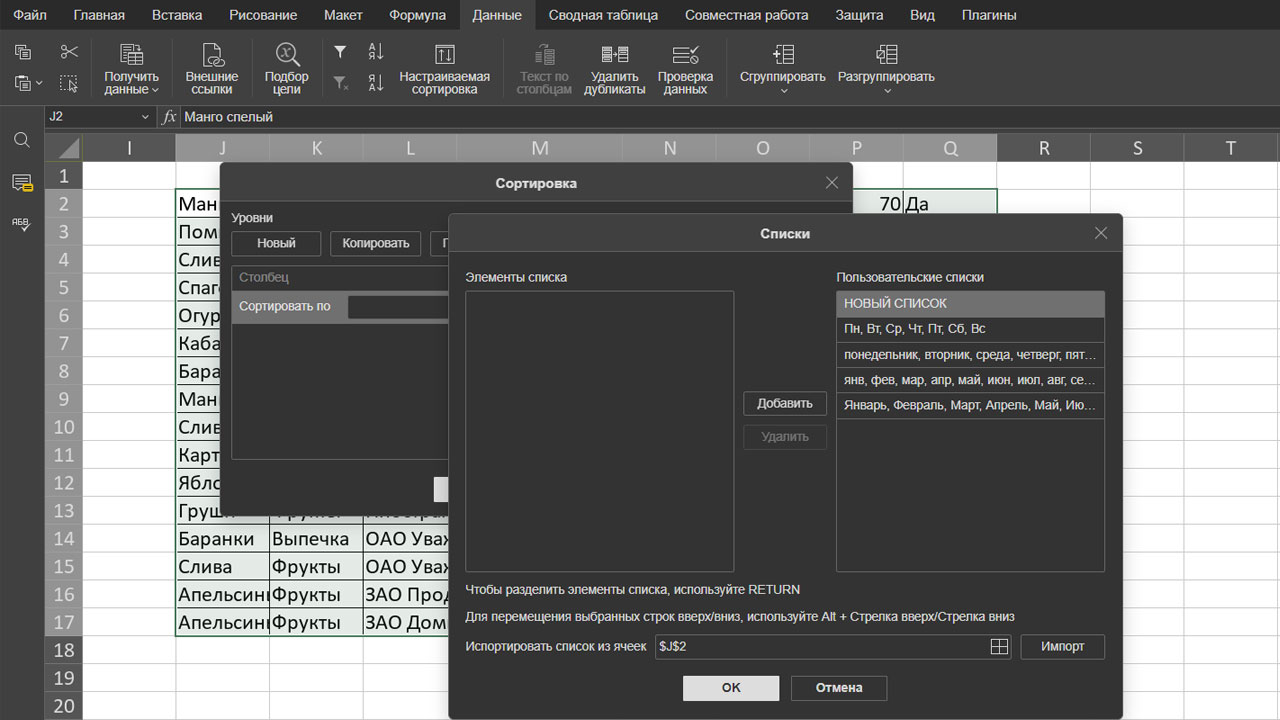The height and width of the screenshot is (720, 1280).
Task: Open the Плагины tab
Action: [989, 15]
